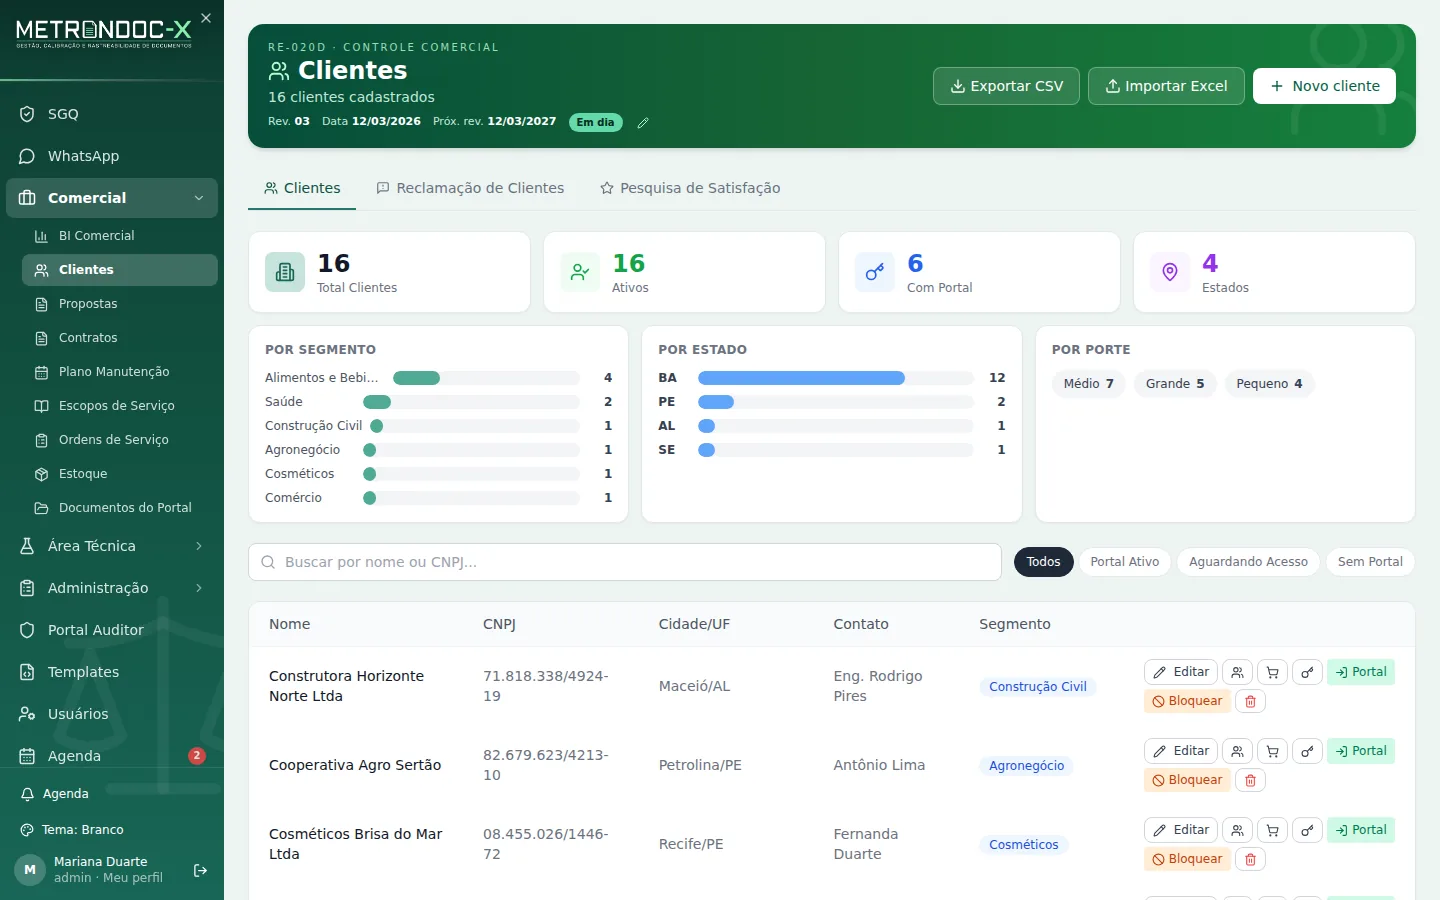
Task: Click the logout icon next to Mariana Duarte
Action: (x=200, y=870)
